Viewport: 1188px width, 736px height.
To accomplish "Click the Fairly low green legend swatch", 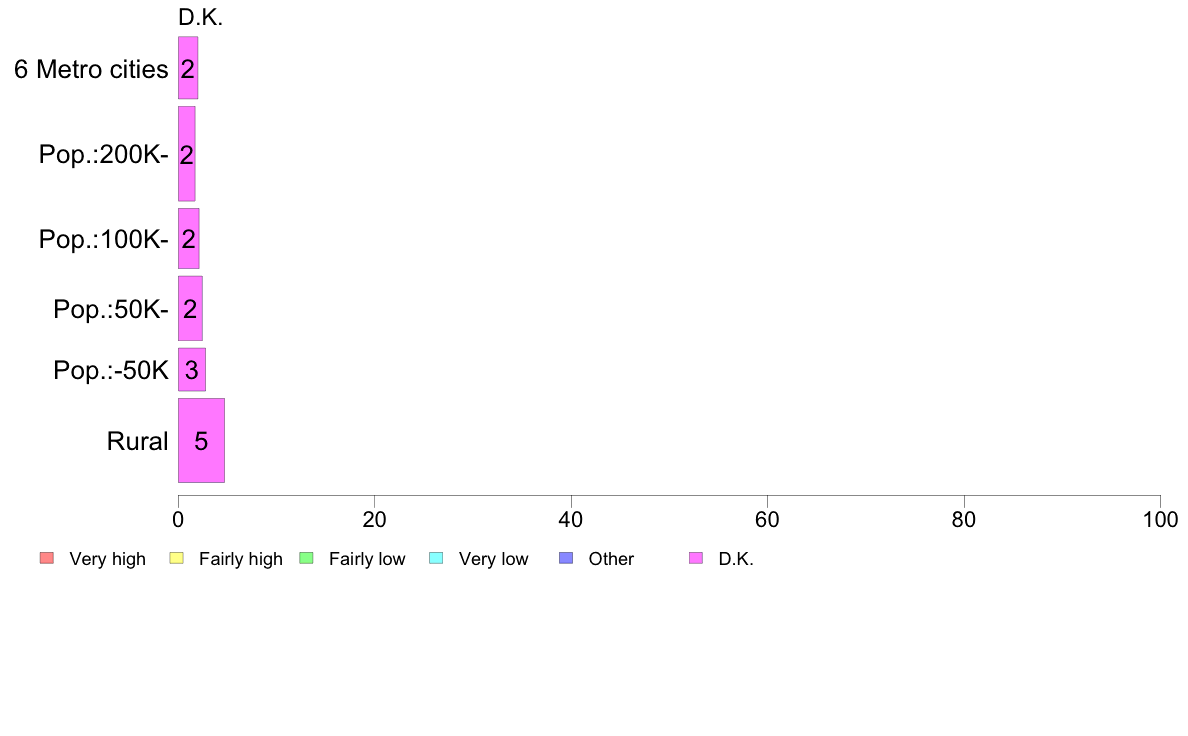I will 307,559.
